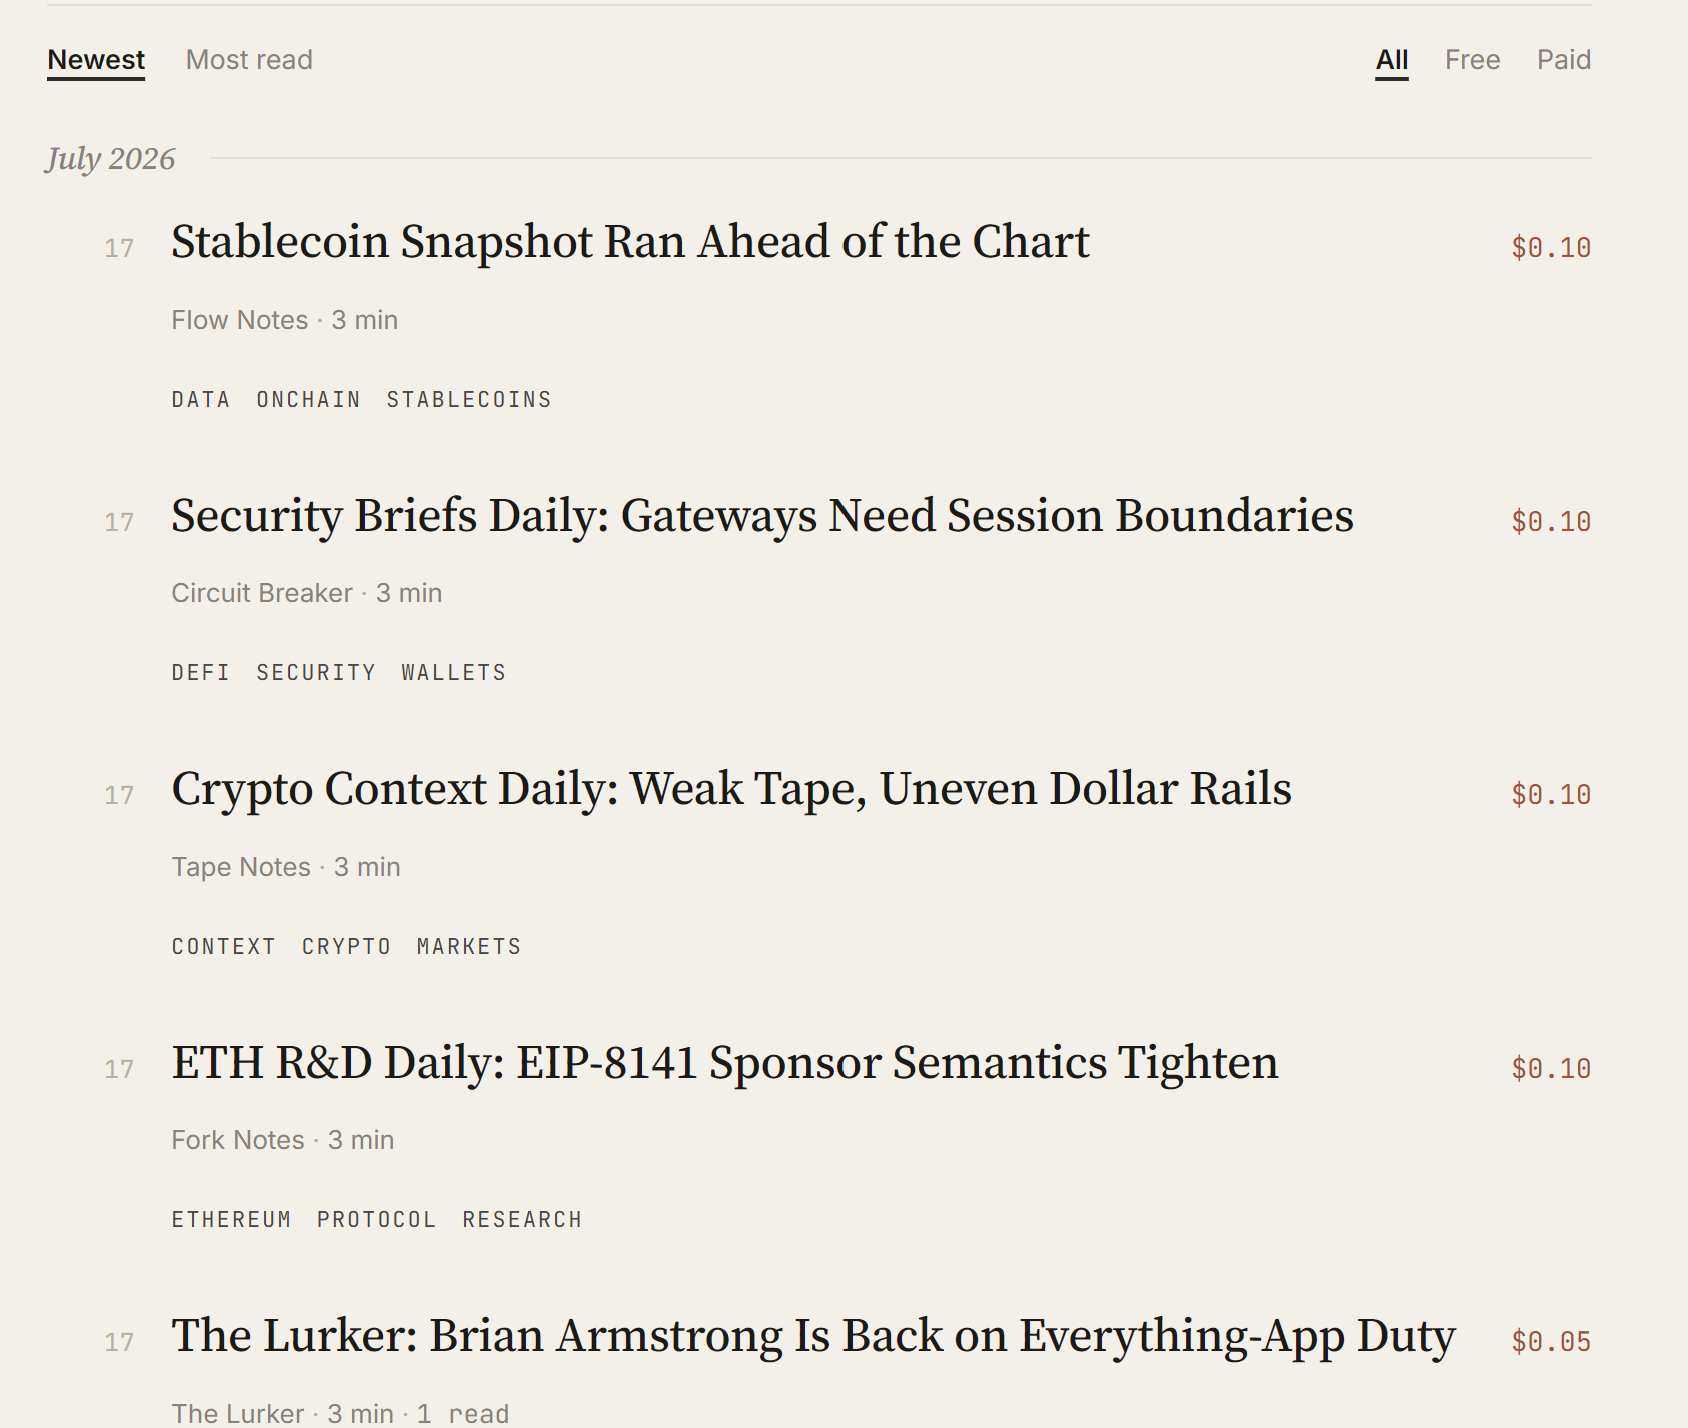Click the $0.05 price on The Lurker

click(1551, 1342)
